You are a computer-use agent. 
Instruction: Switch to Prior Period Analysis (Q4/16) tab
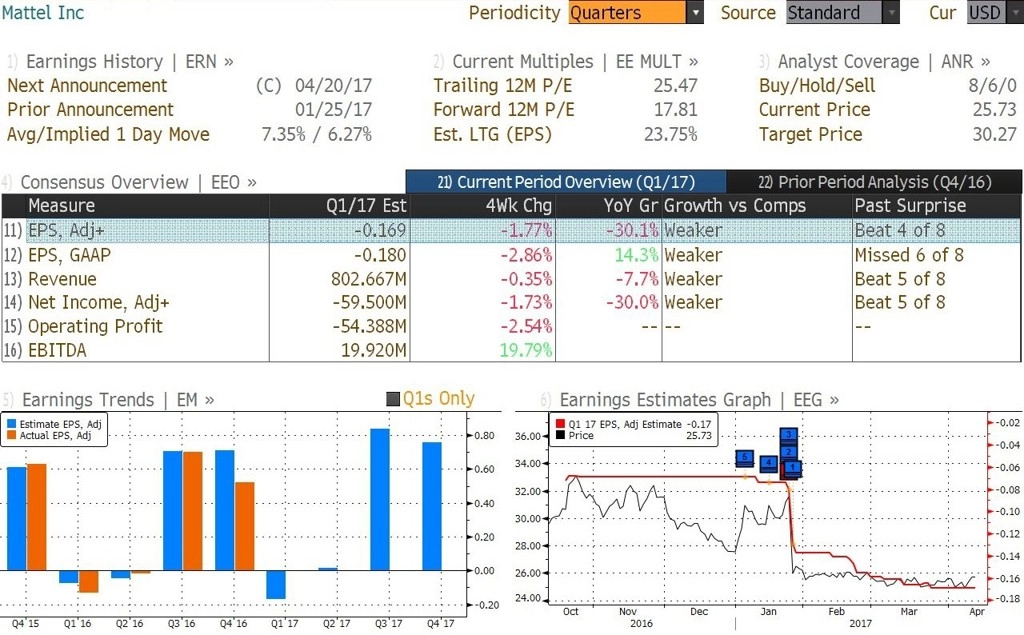coord(874,182)
